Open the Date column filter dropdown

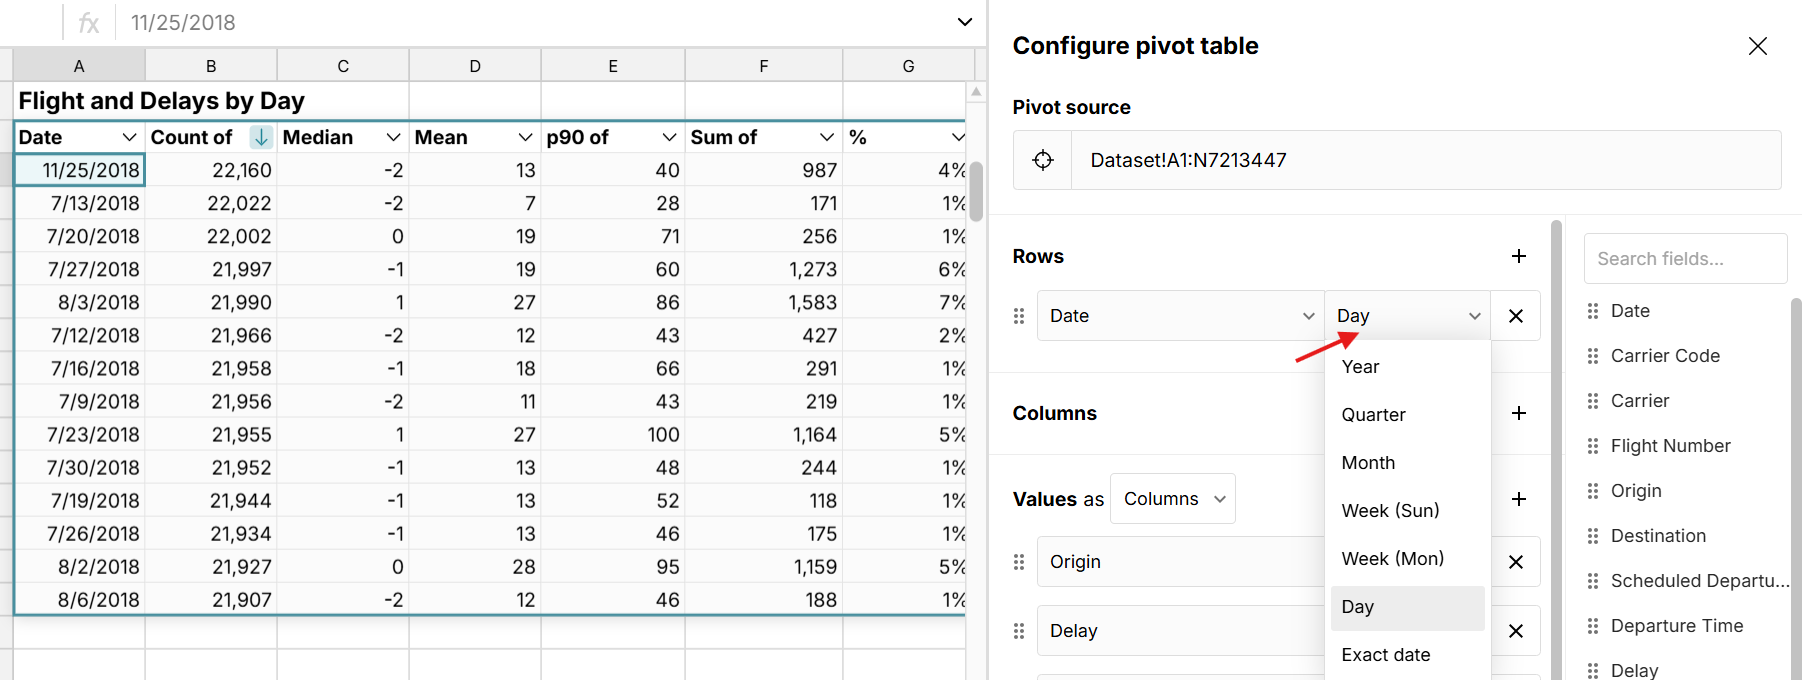pos(129,137)
